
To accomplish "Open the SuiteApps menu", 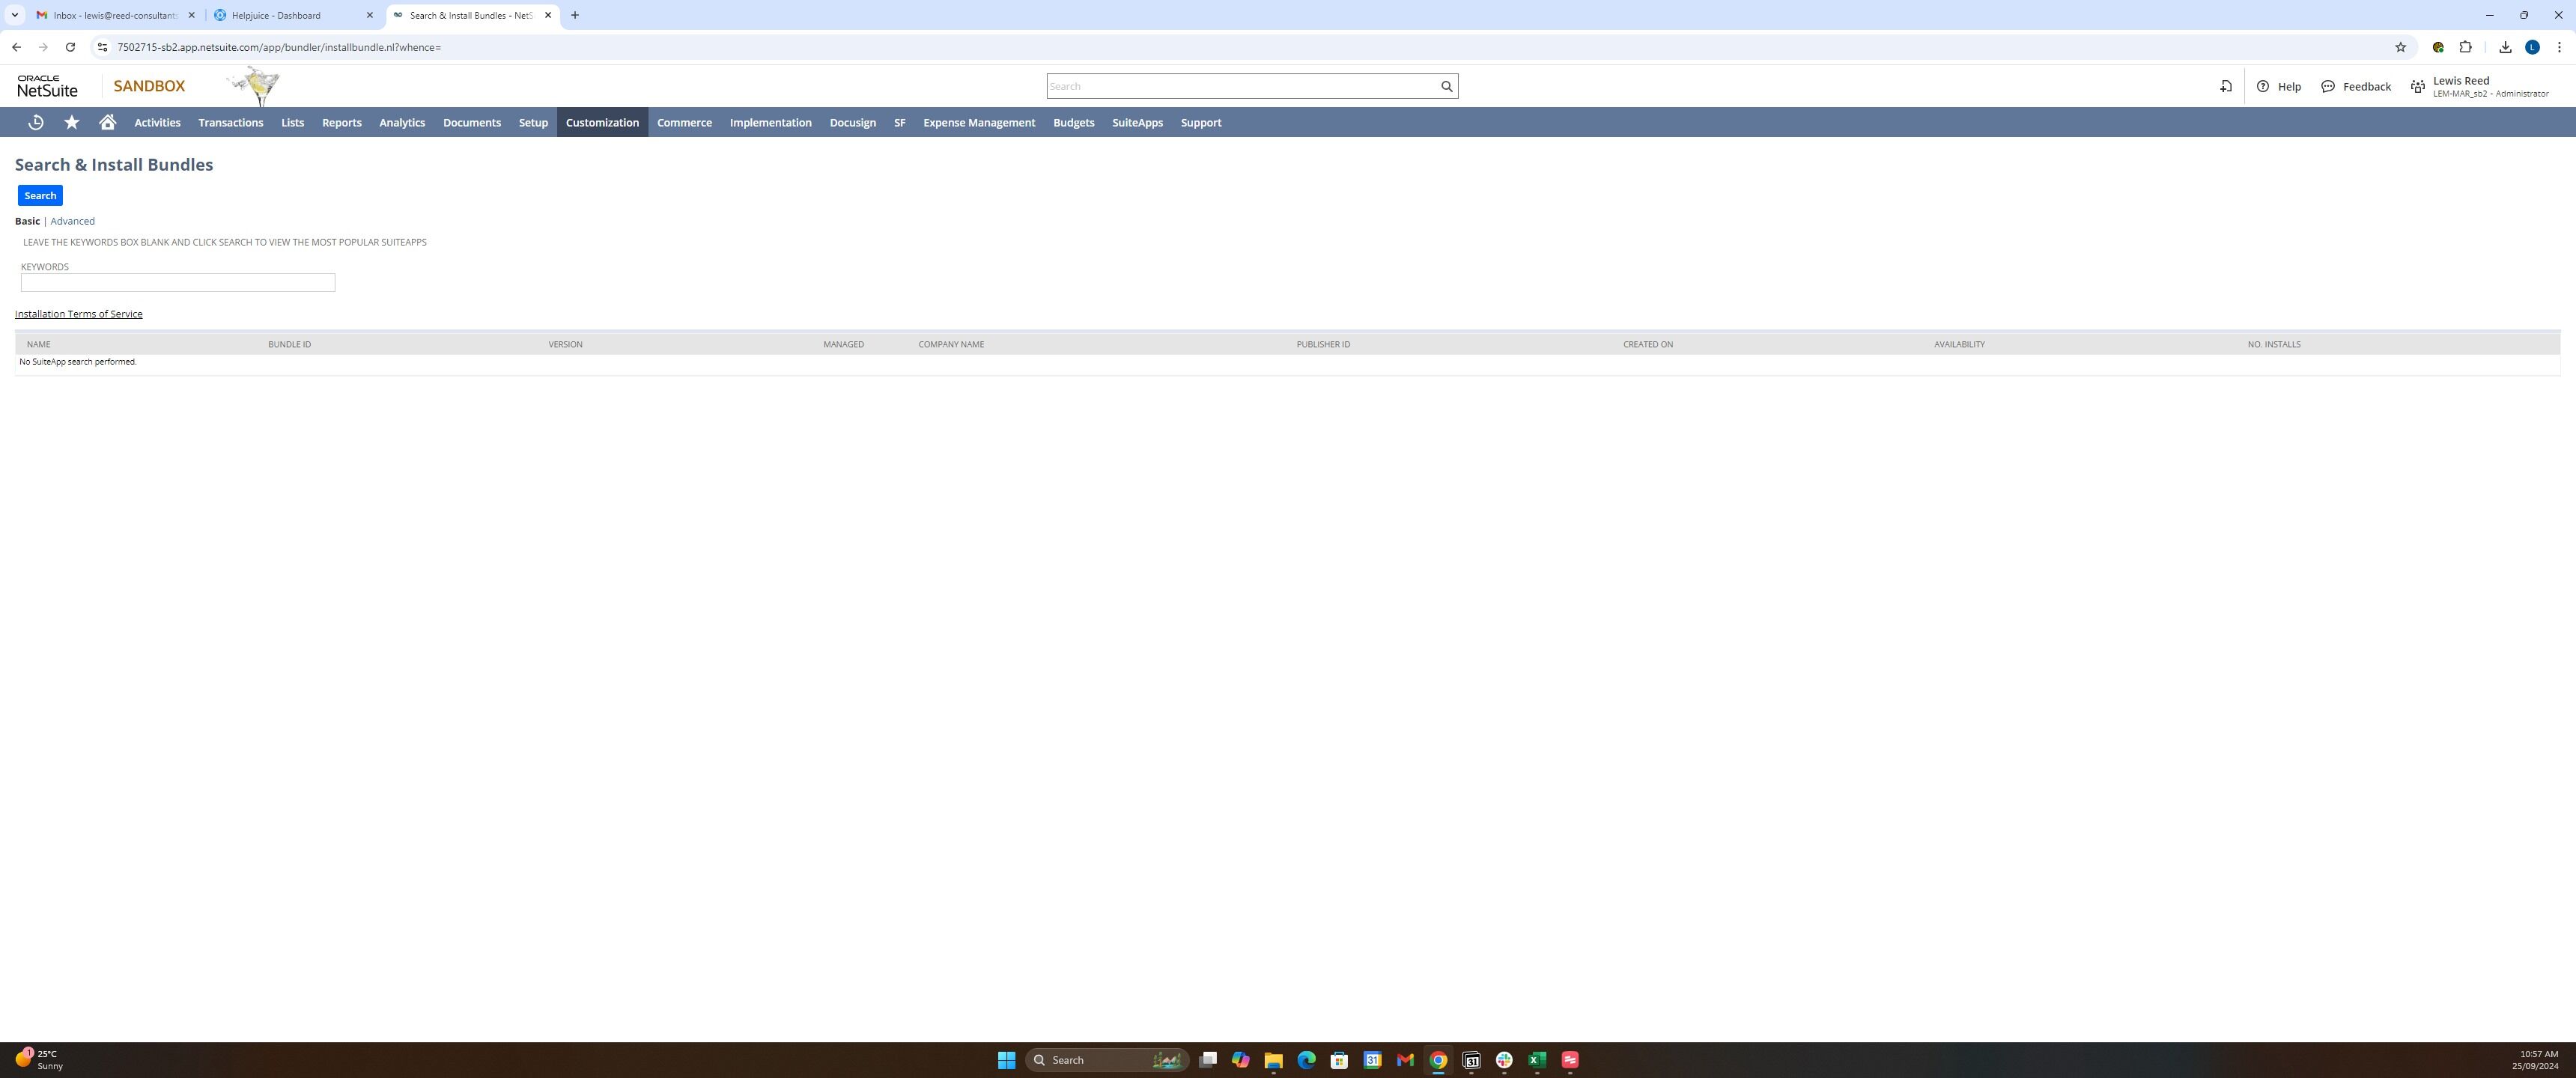I will pos(1137,122).
